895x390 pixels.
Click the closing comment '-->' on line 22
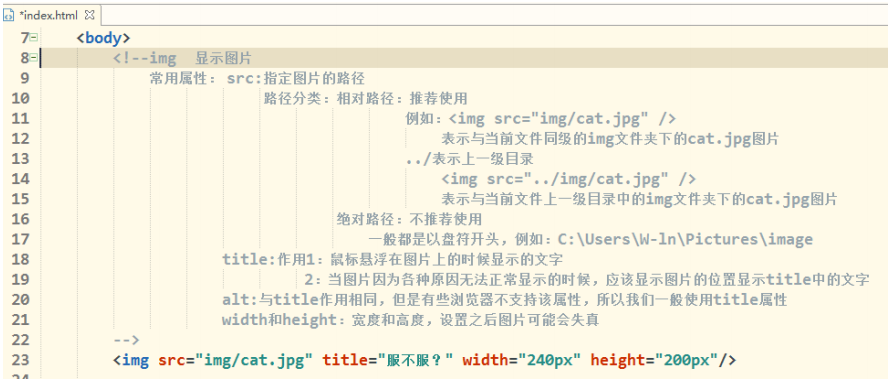pyautogui.click(x=126, y=339)
